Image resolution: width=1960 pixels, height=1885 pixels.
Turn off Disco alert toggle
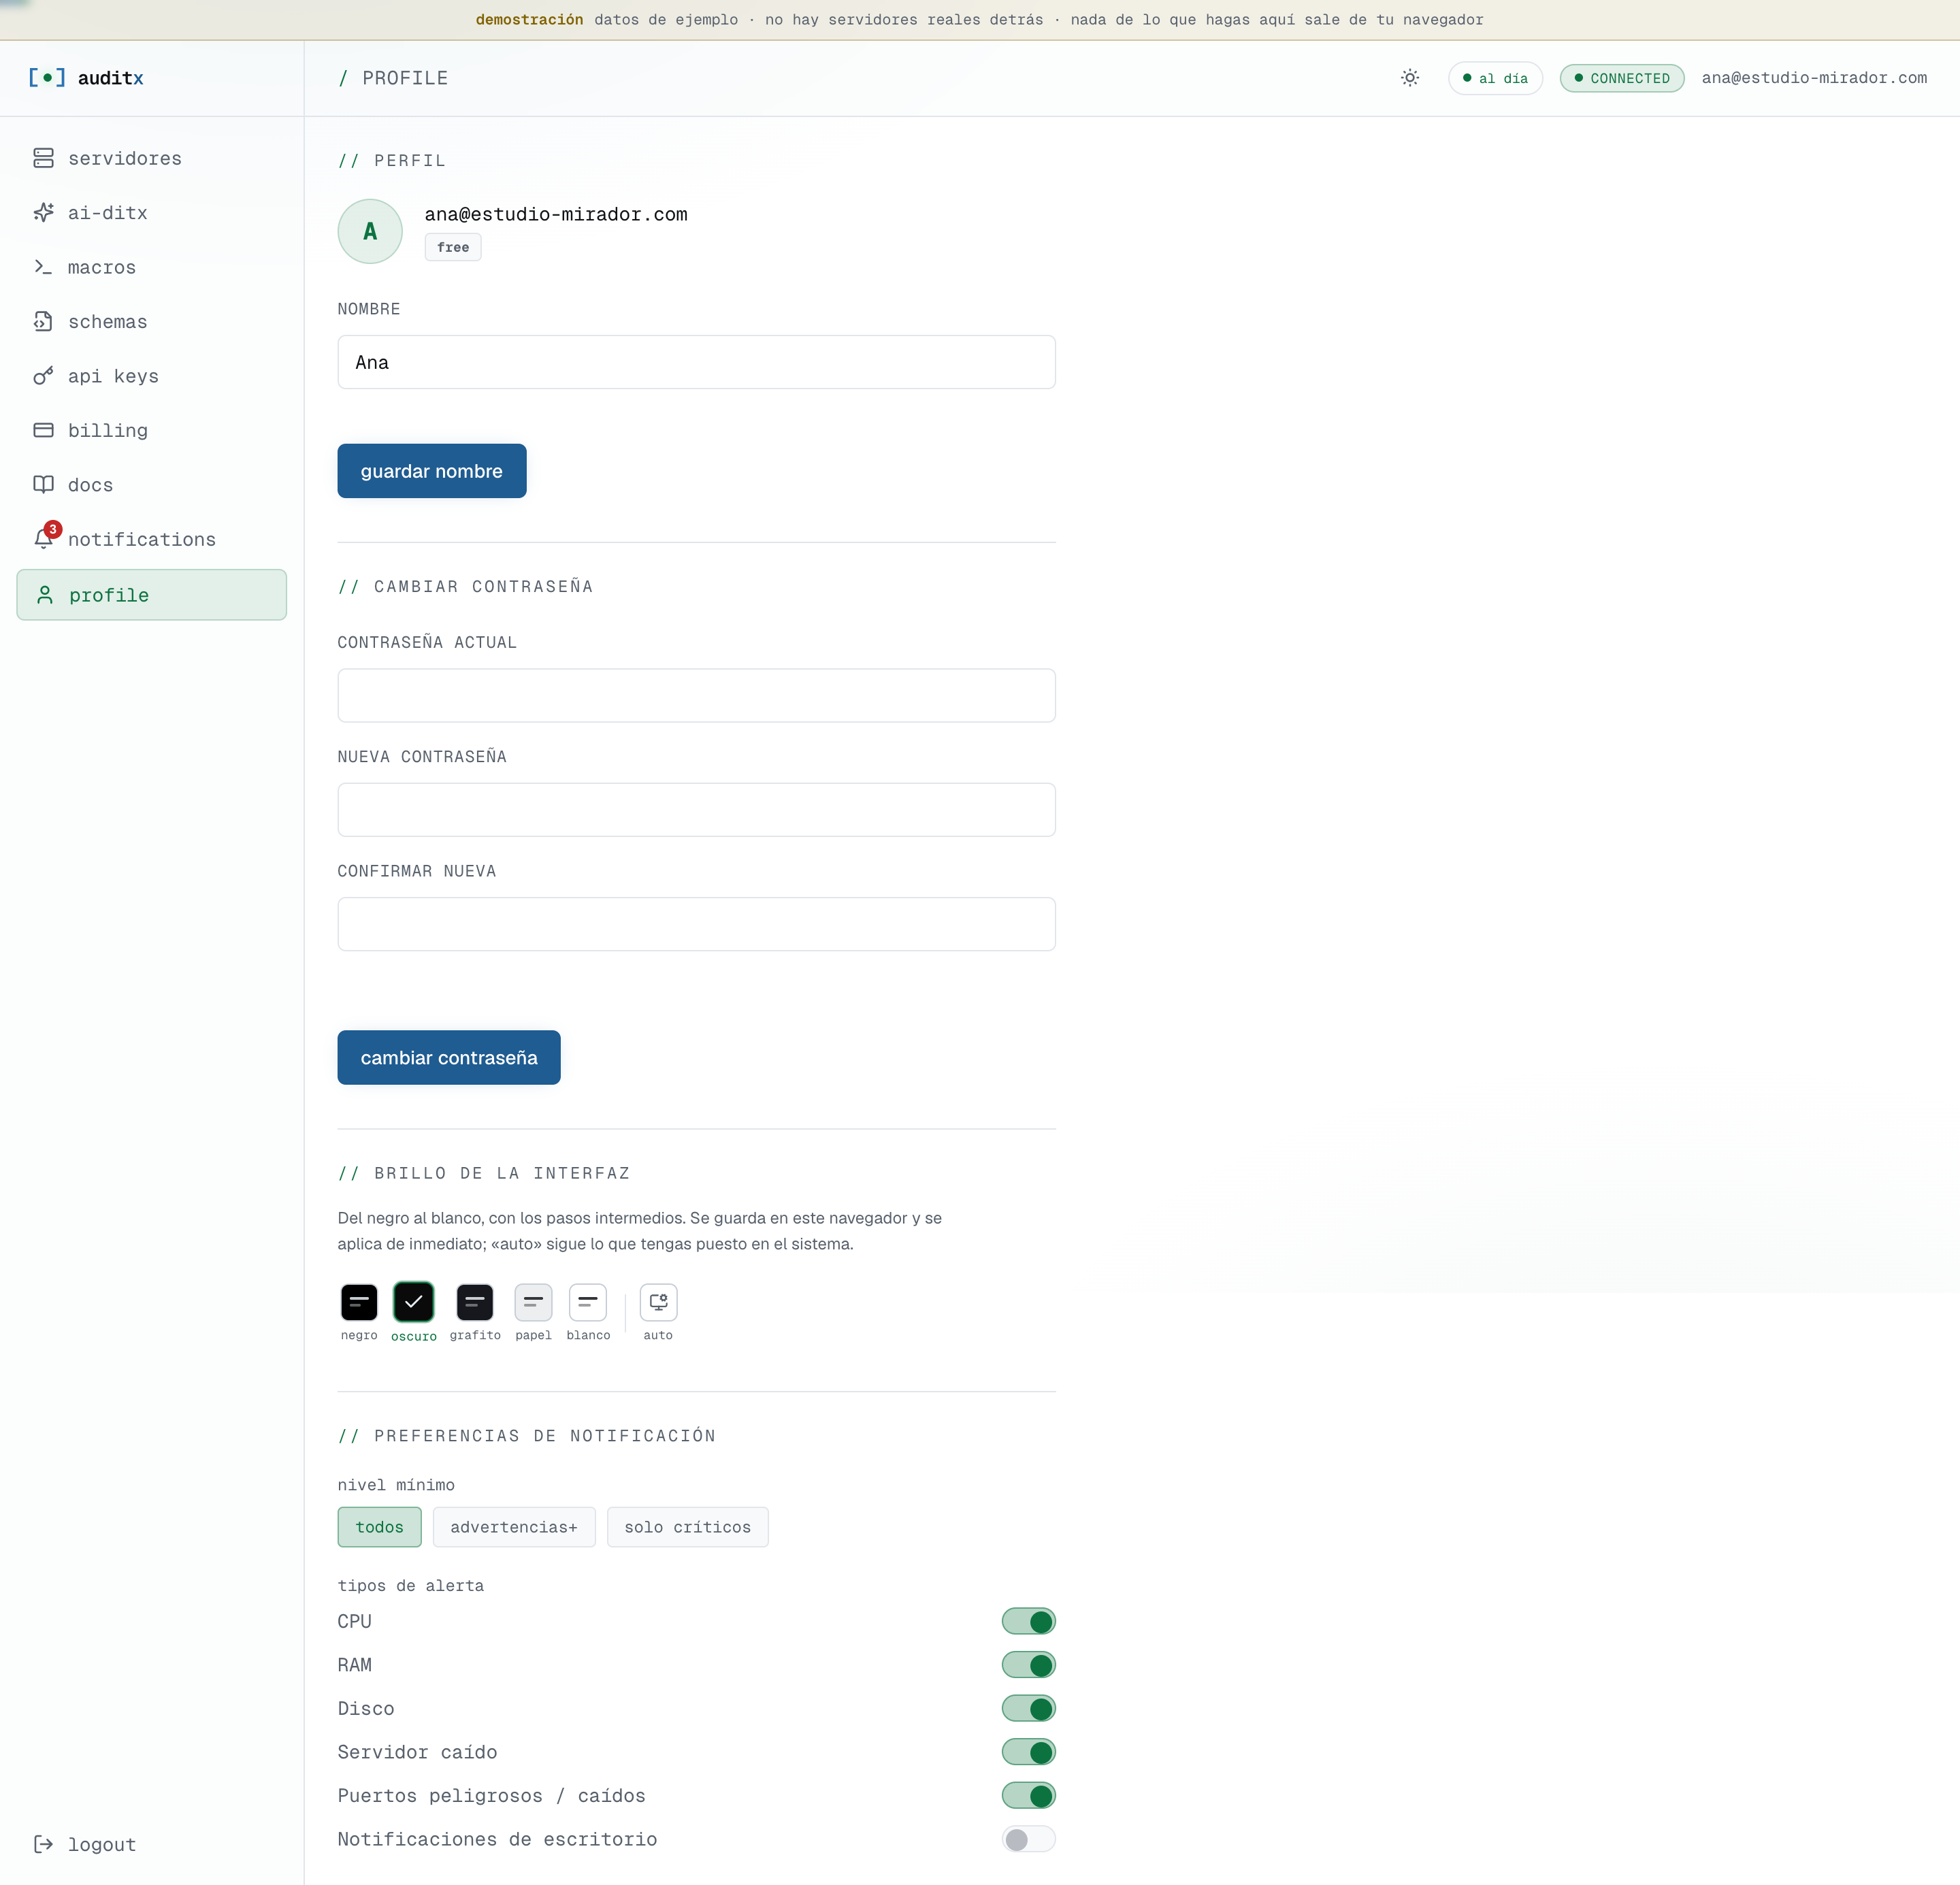pyautogui.click(x=1028, y=1708)
